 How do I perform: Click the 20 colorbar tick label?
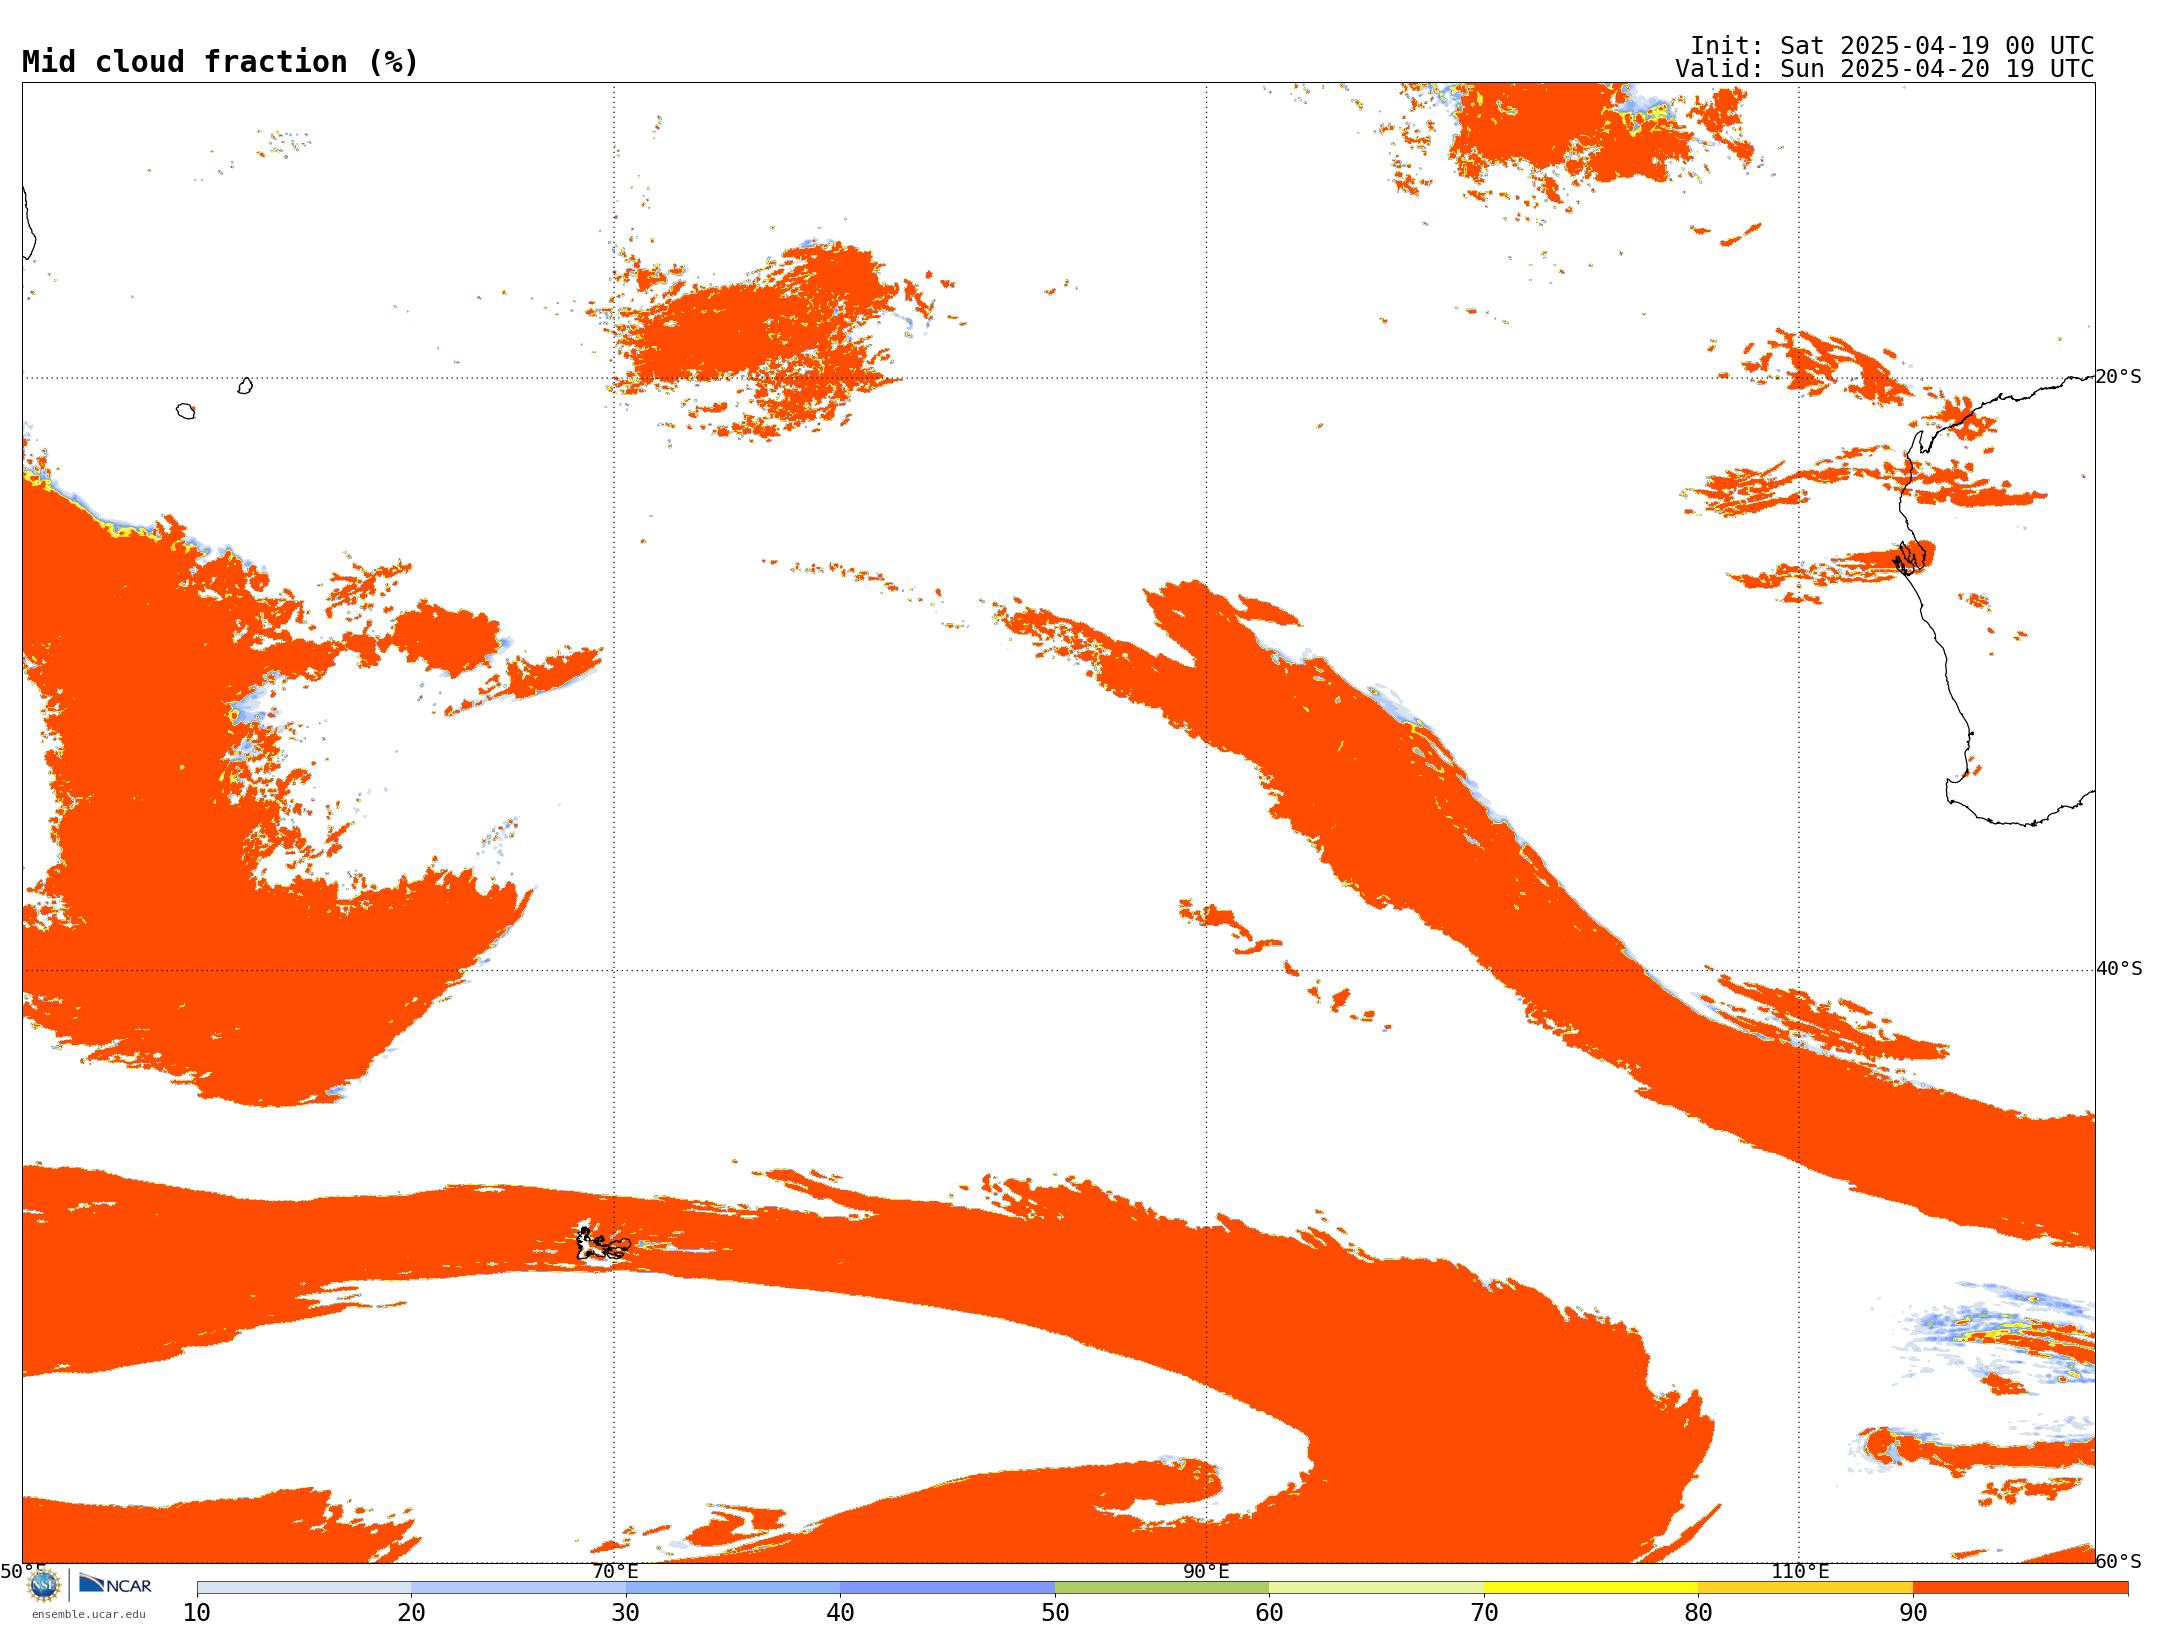[x=411, y=1613]
